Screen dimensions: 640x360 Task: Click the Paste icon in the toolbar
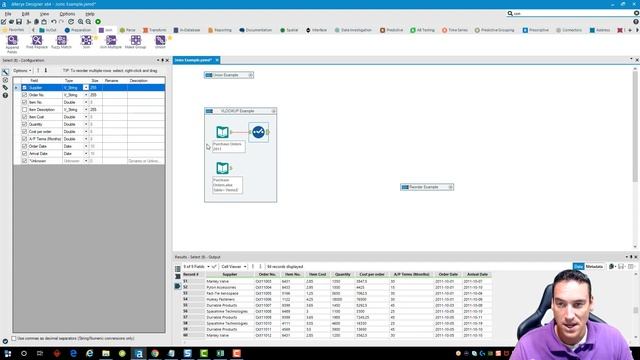coord(44,22)
